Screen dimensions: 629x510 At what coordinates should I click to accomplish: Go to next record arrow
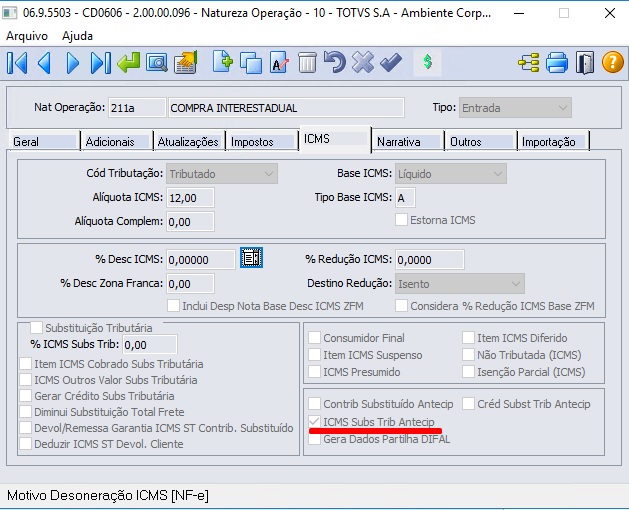73,63
